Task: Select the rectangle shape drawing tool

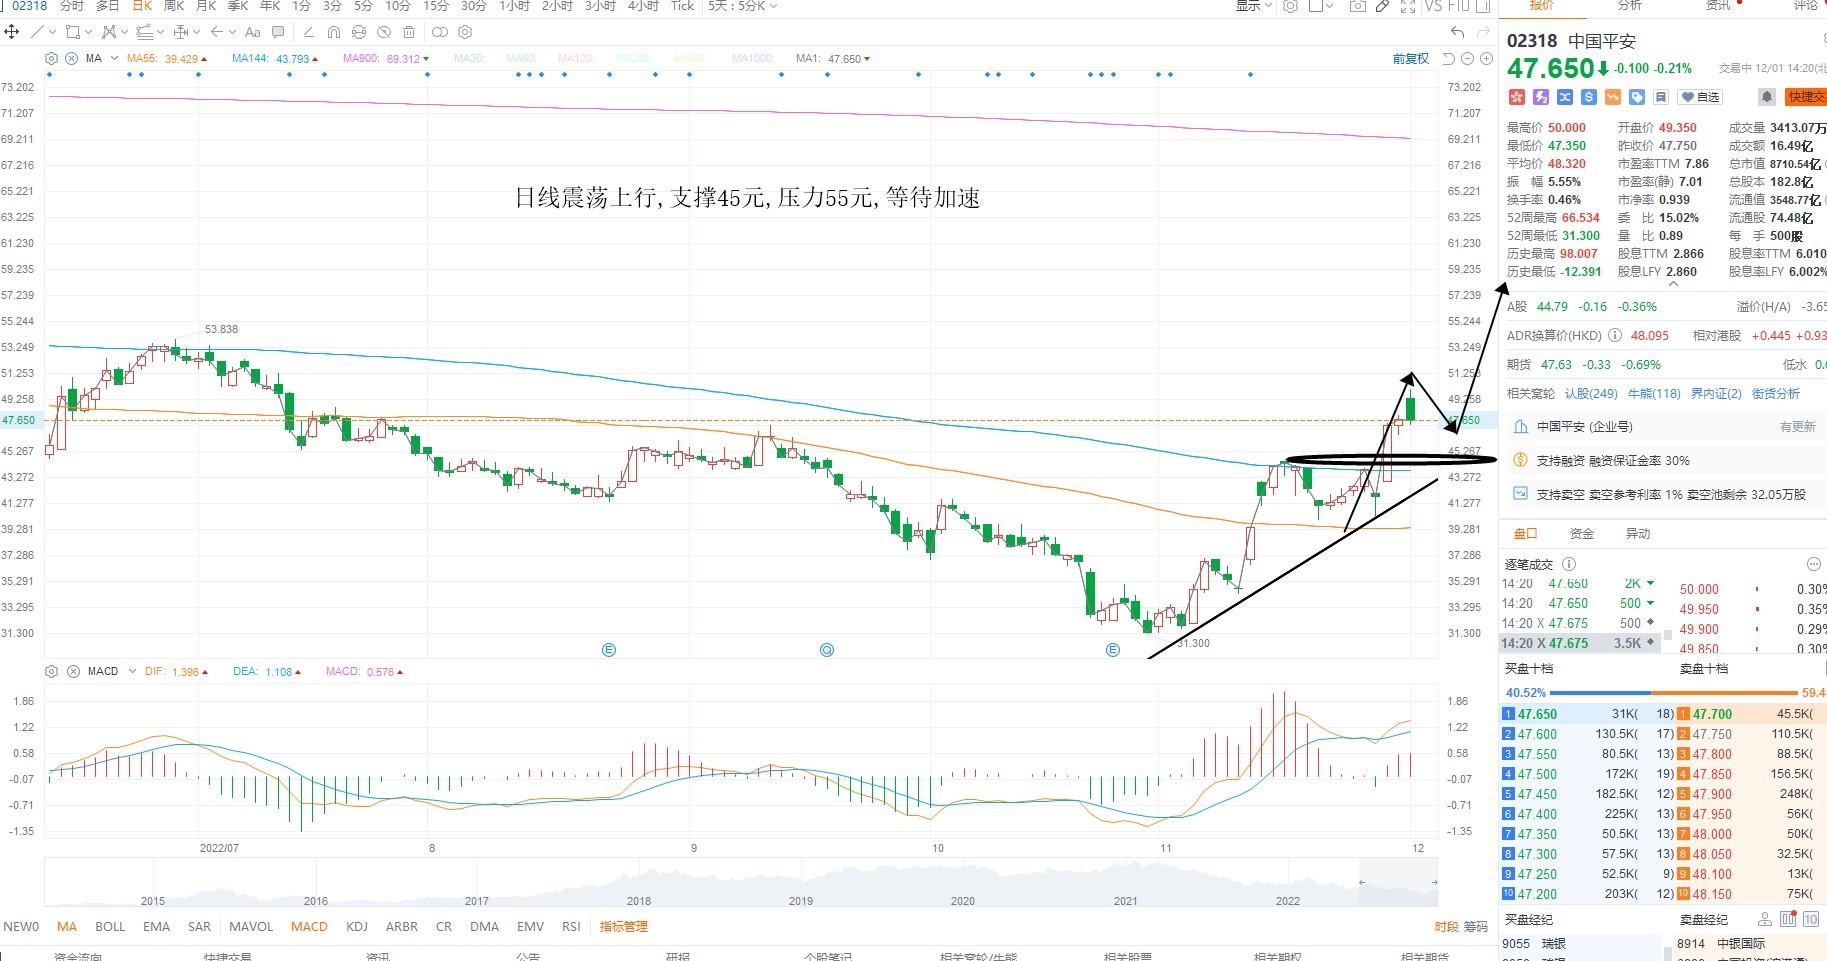Action: [73, 32]
